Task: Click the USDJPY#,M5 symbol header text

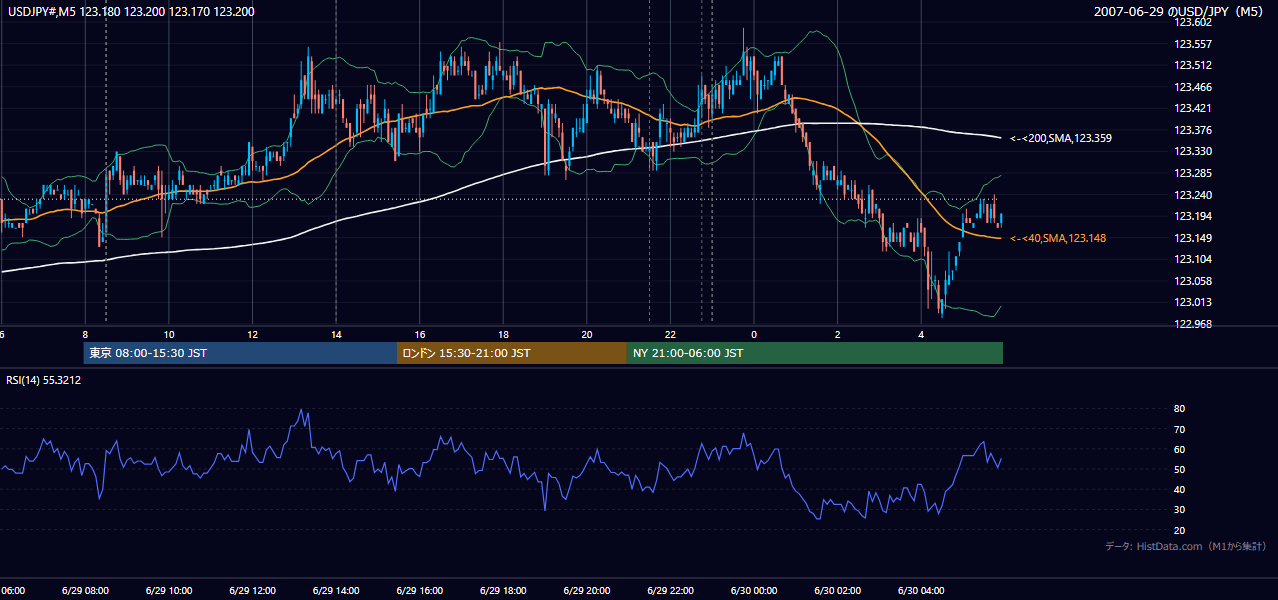Action: tap(130, 12)
